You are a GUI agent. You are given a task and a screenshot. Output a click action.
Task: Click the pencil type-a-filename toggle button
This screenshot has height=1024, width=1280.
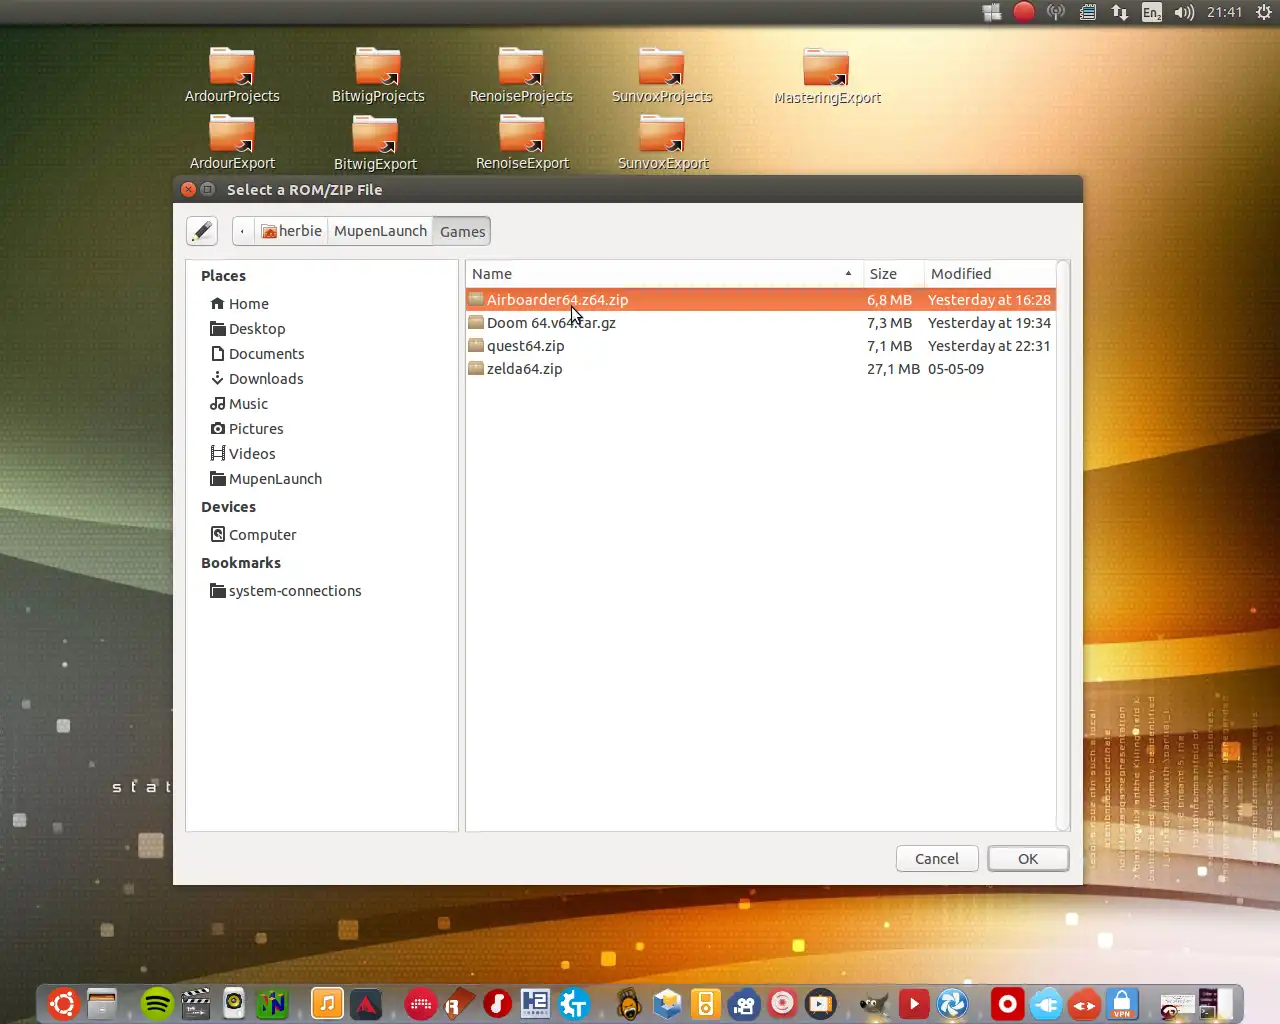tap(202, 231)
